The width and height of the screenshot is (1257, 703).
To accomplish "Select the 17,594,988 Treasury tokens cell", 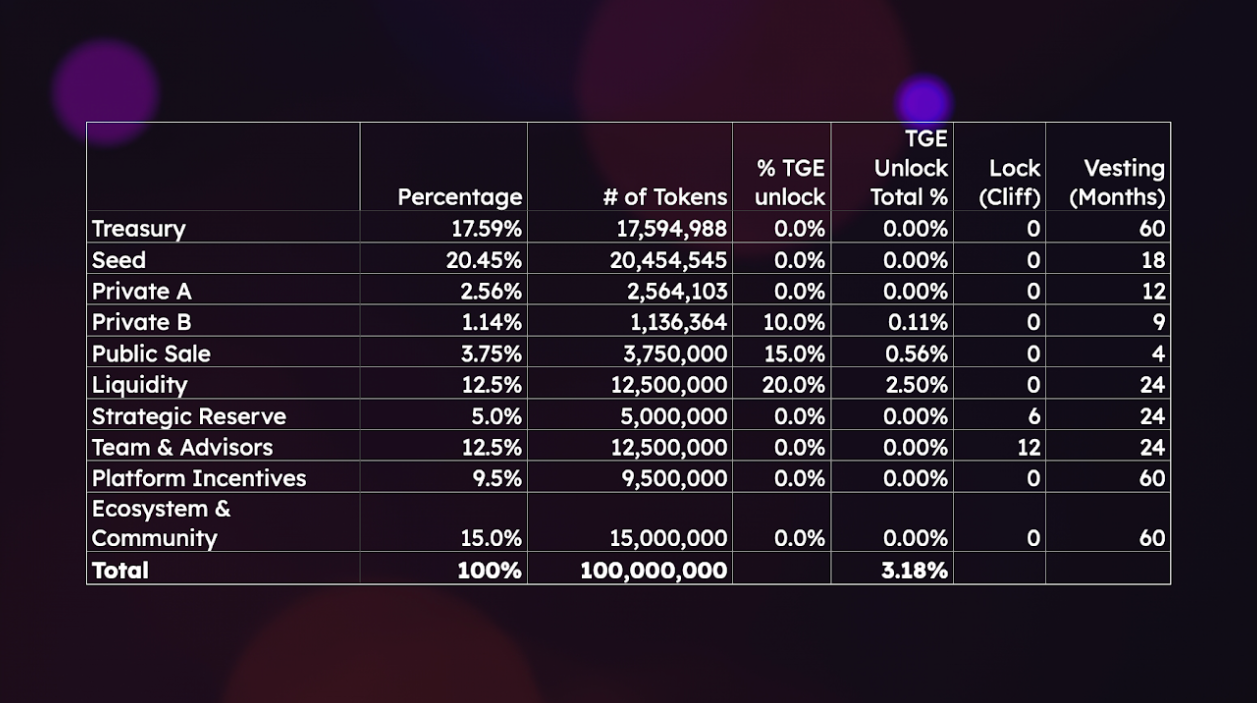I will (x=671, y=229).
